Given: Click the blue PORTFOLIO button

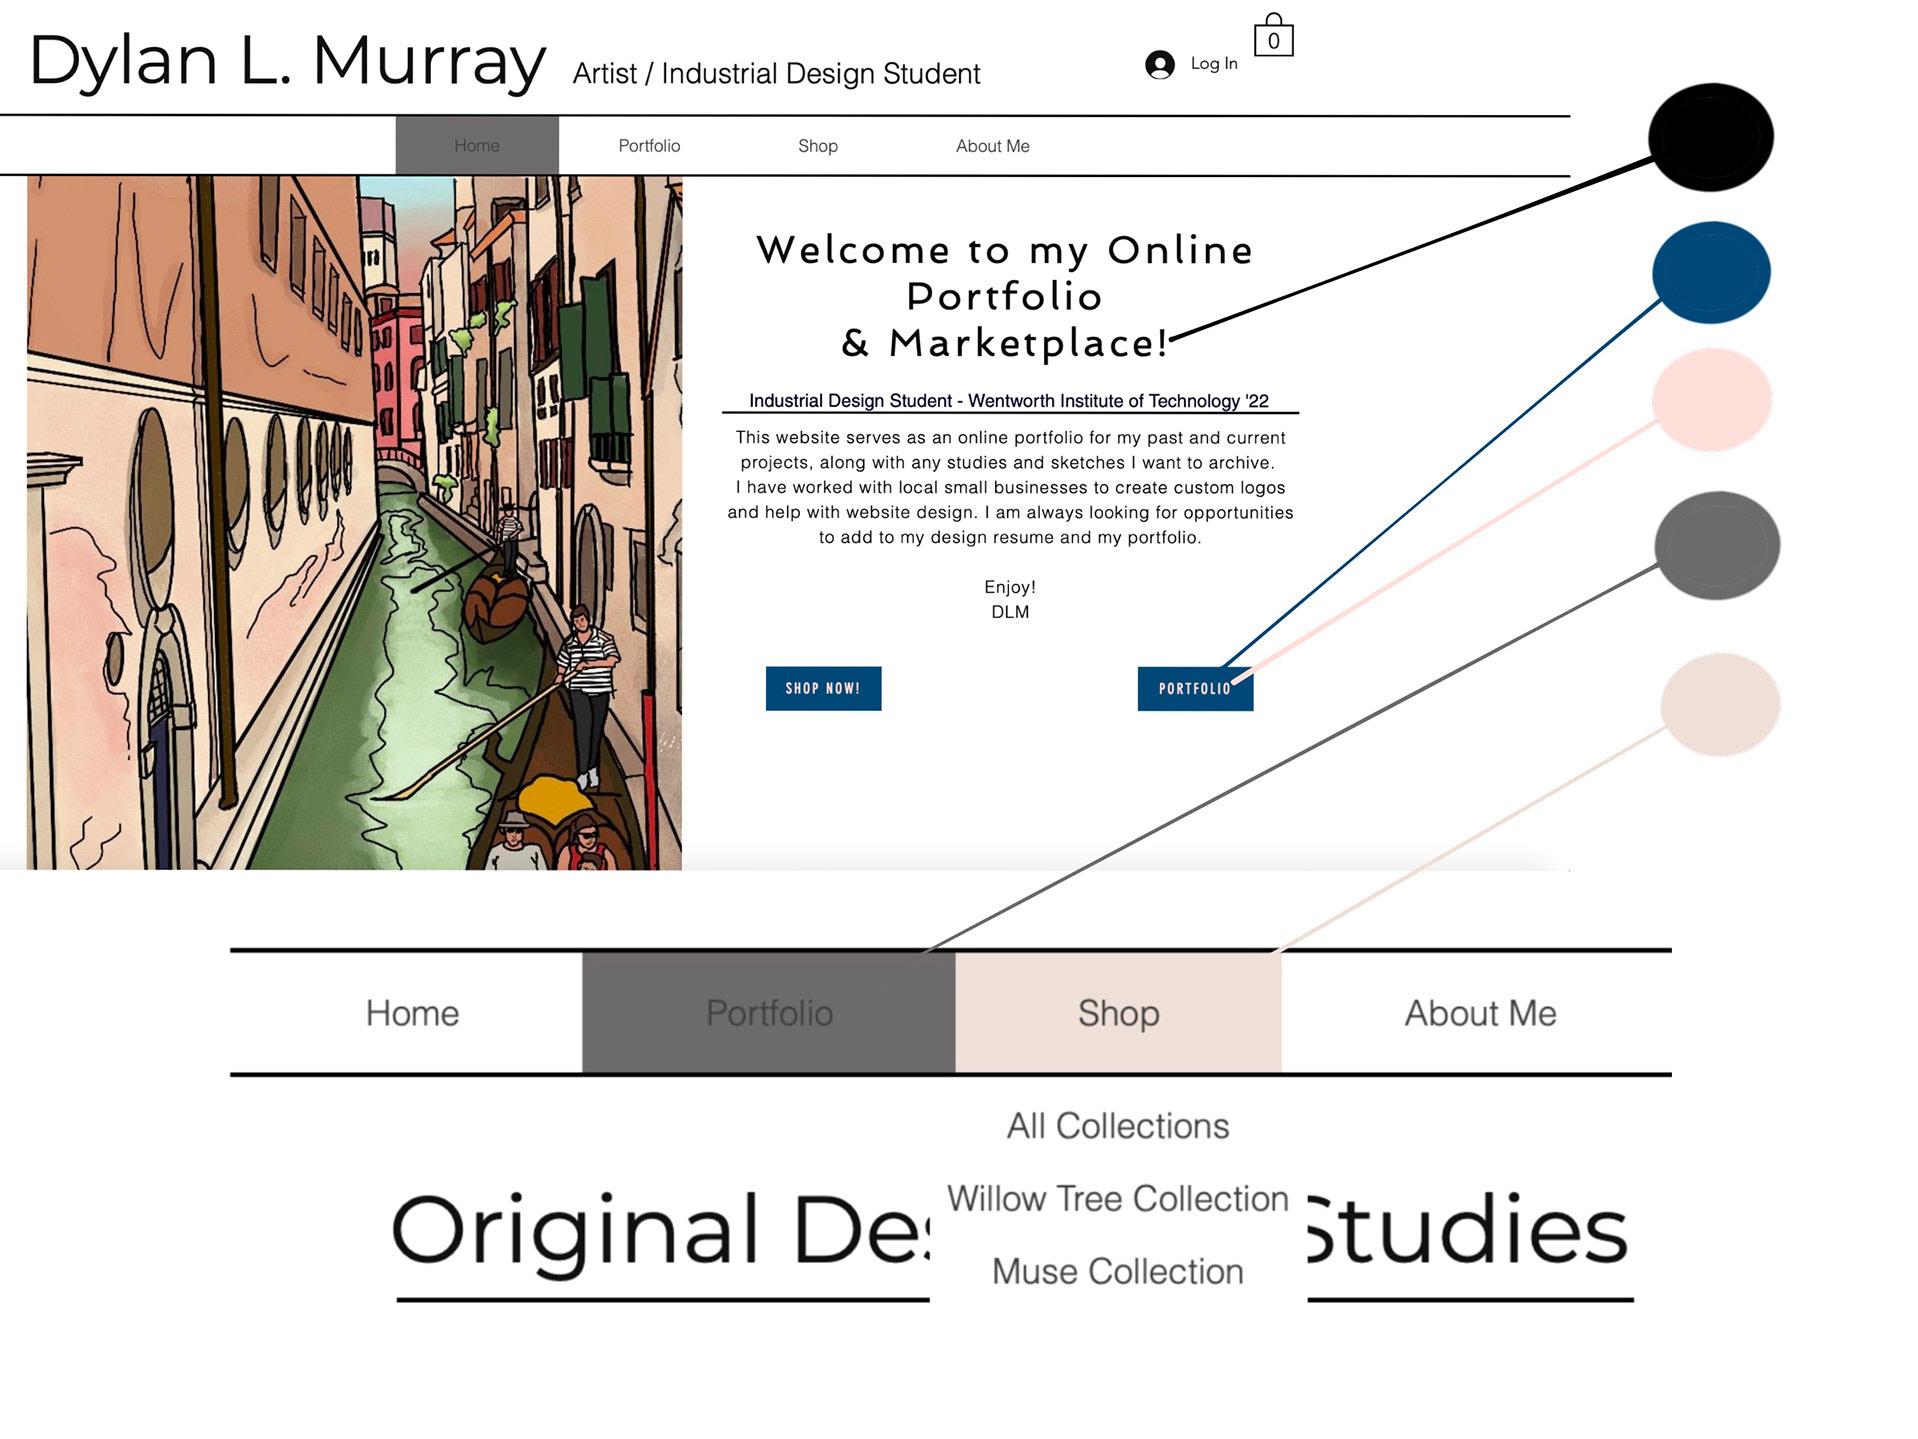Looking at the screenshot, I should pos(1195,688).
